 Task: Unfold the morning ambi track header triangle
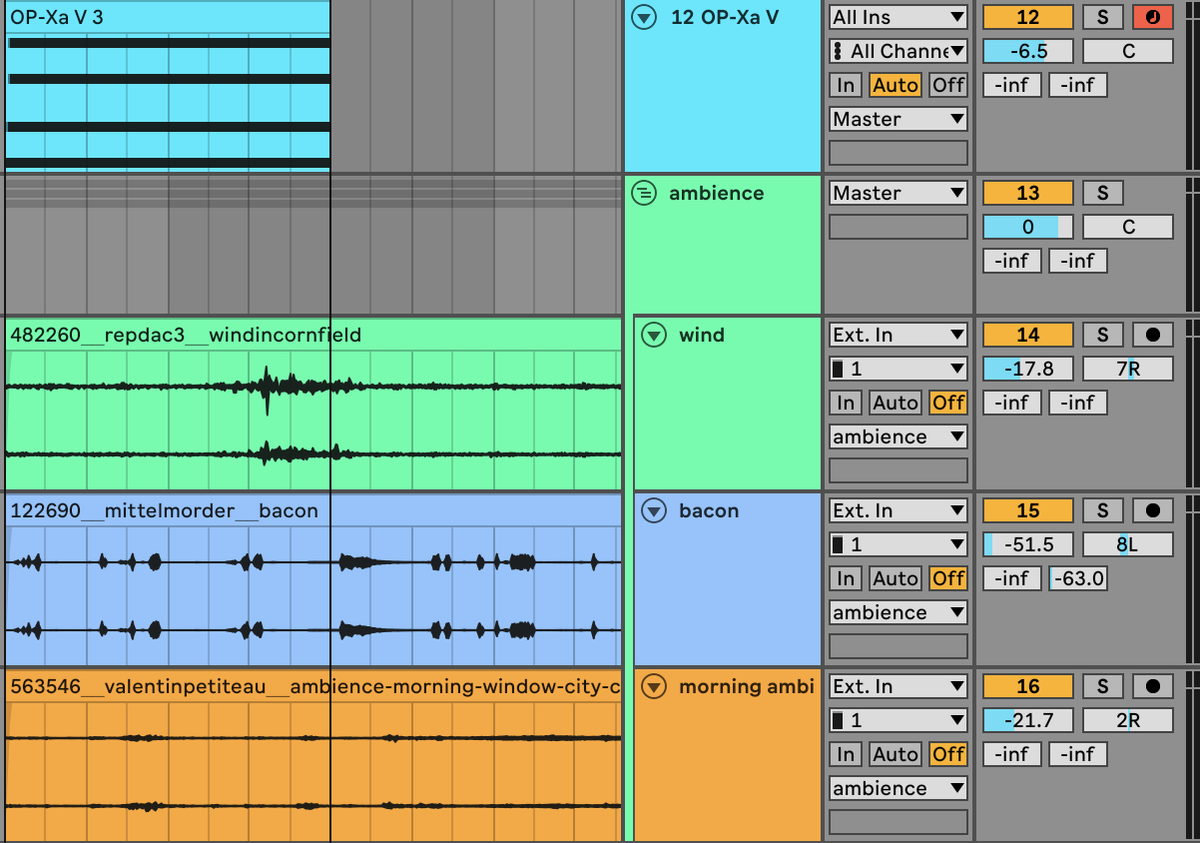[x=653, y=687]
